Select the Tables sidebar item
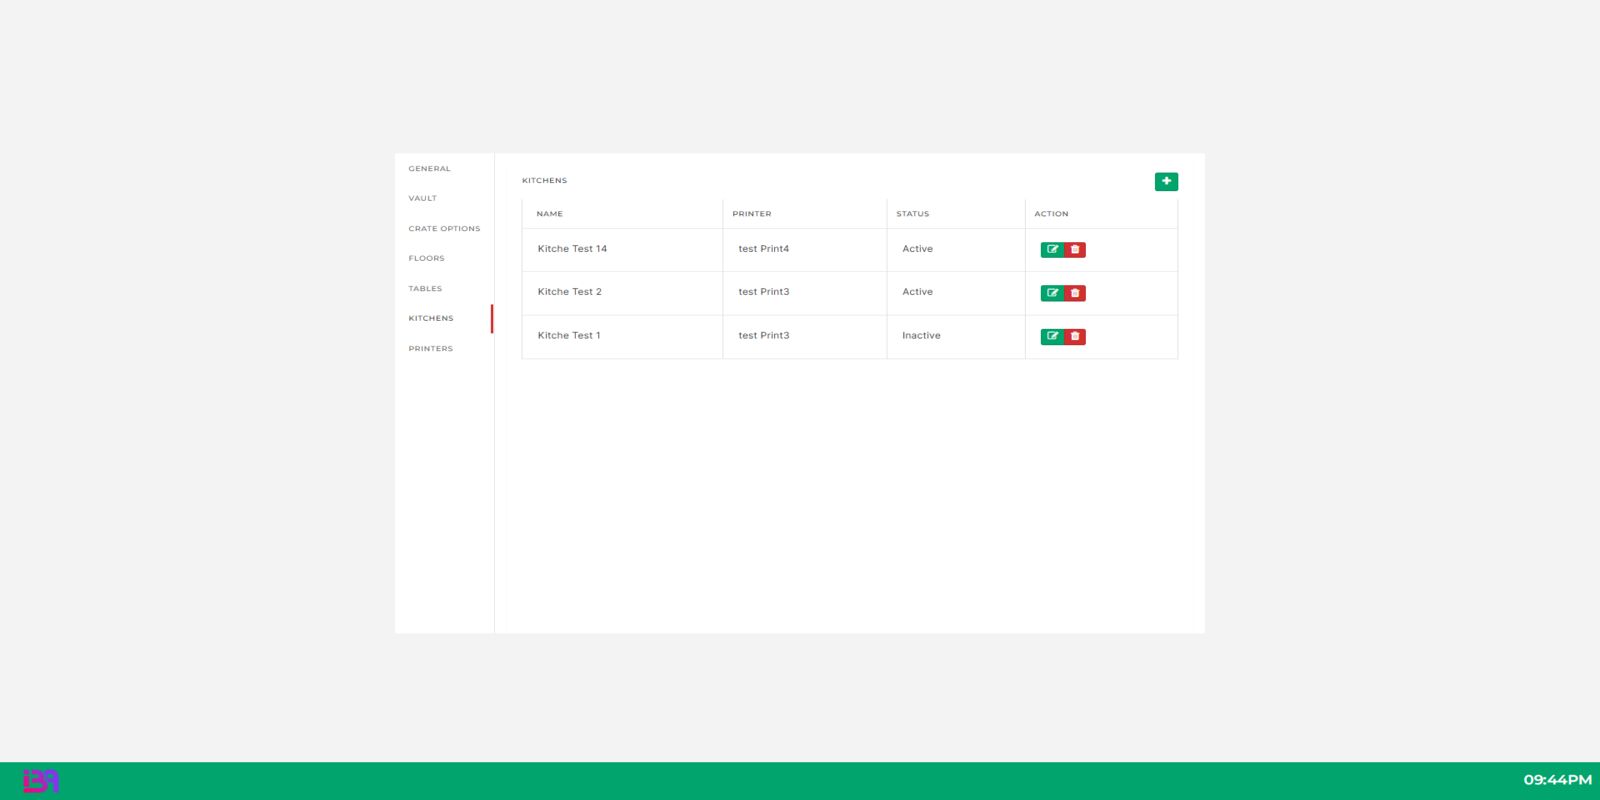Image resolution: width=1600 pixels, height=800 pixels. (425, 289)
